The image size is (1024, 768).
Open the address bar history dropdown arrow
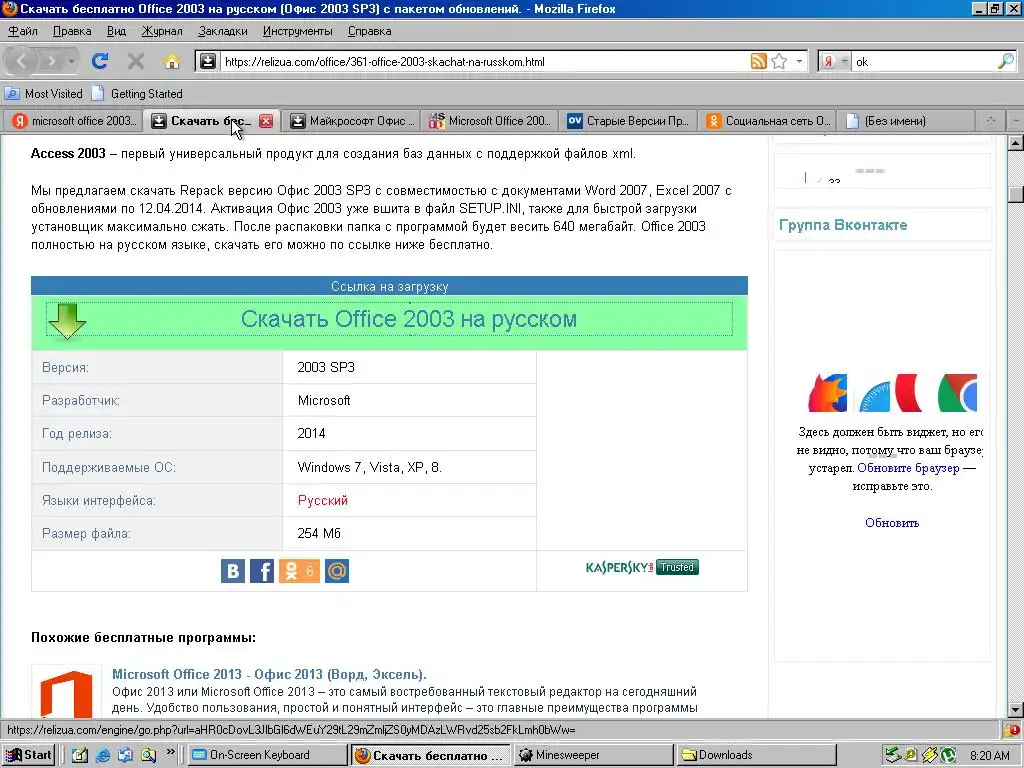coord(799,61)
